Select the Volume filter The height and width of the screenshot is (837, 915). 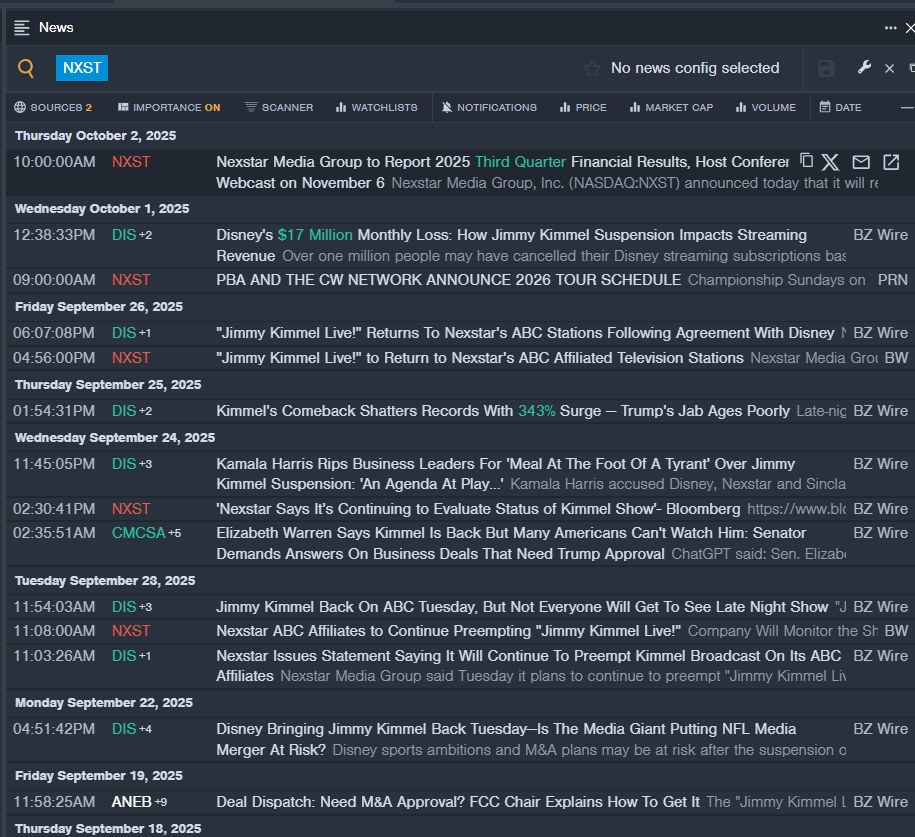[765, 107]
